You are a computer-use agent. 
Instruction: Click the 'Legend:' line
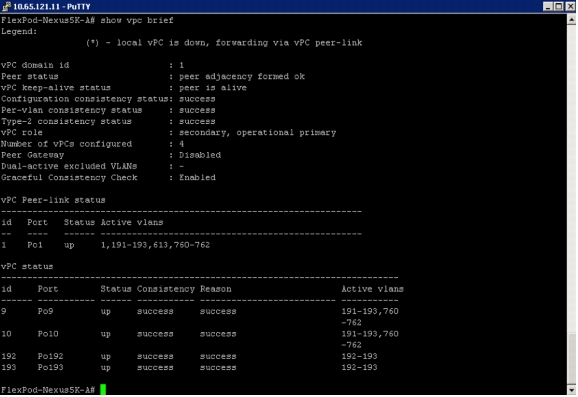coord(19,32)
